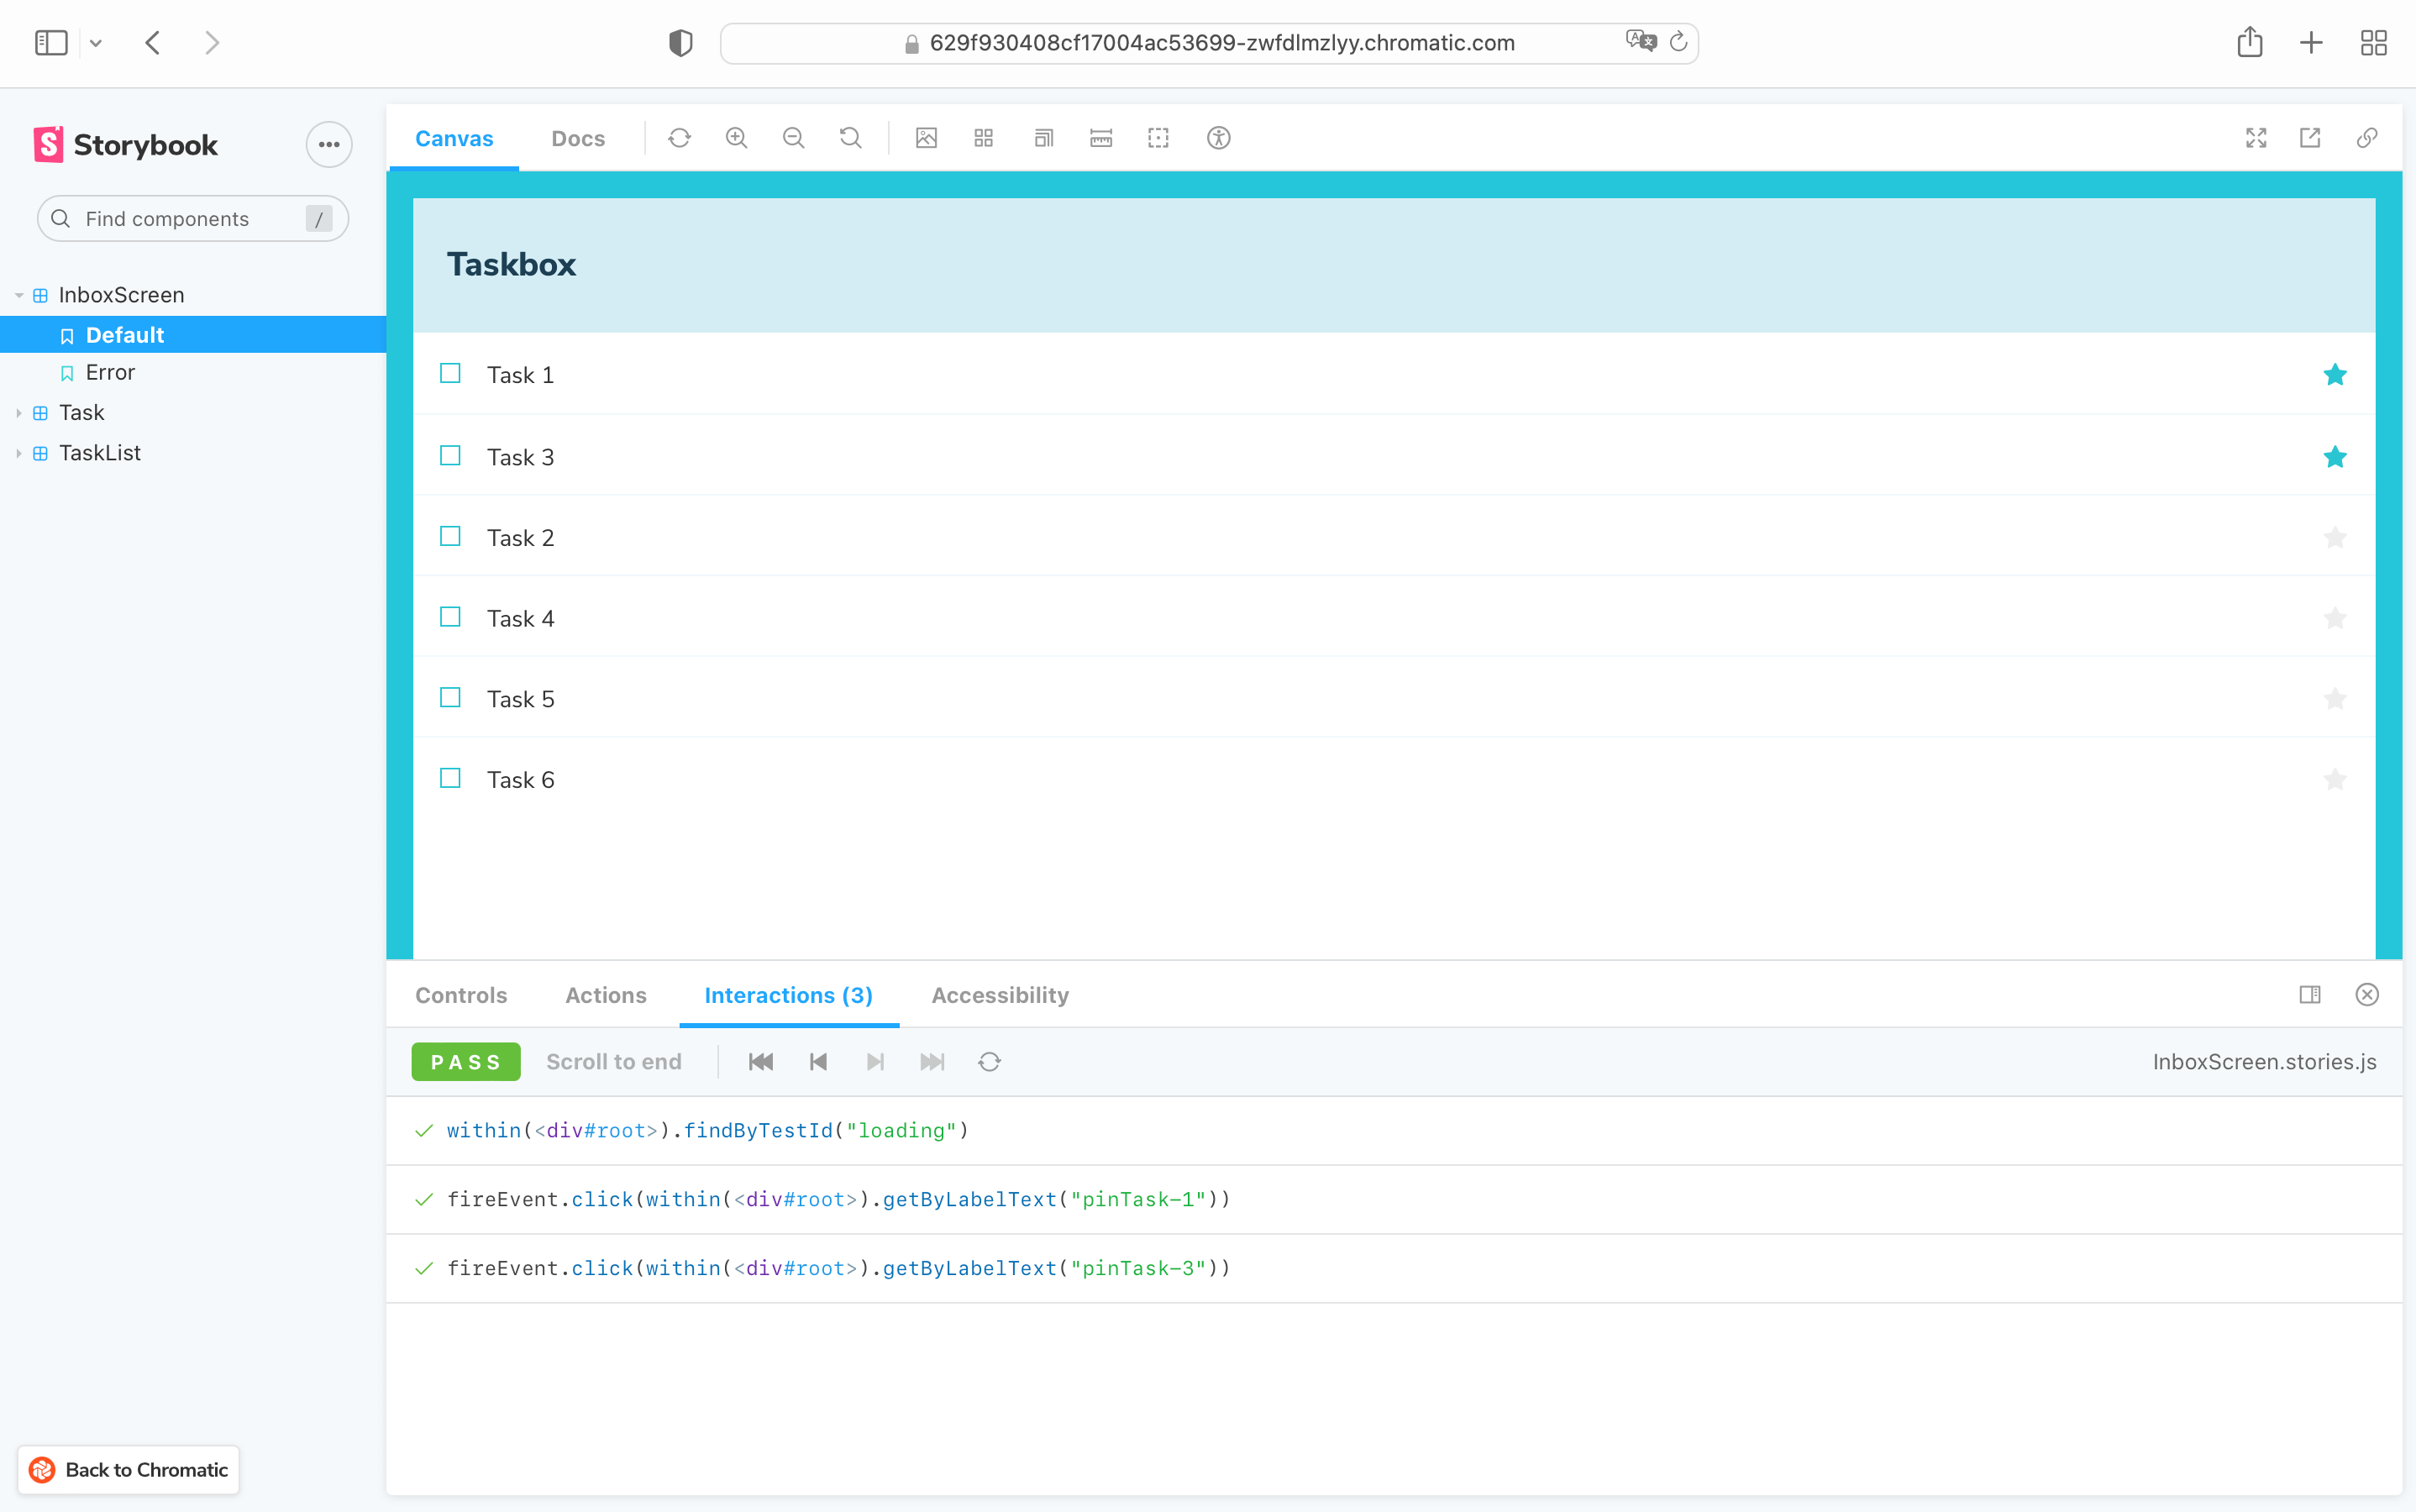This screenshot has height=1512, width=2416.
Task: Click the zoom in icon in toolbar
Action: tap(737, 138)
